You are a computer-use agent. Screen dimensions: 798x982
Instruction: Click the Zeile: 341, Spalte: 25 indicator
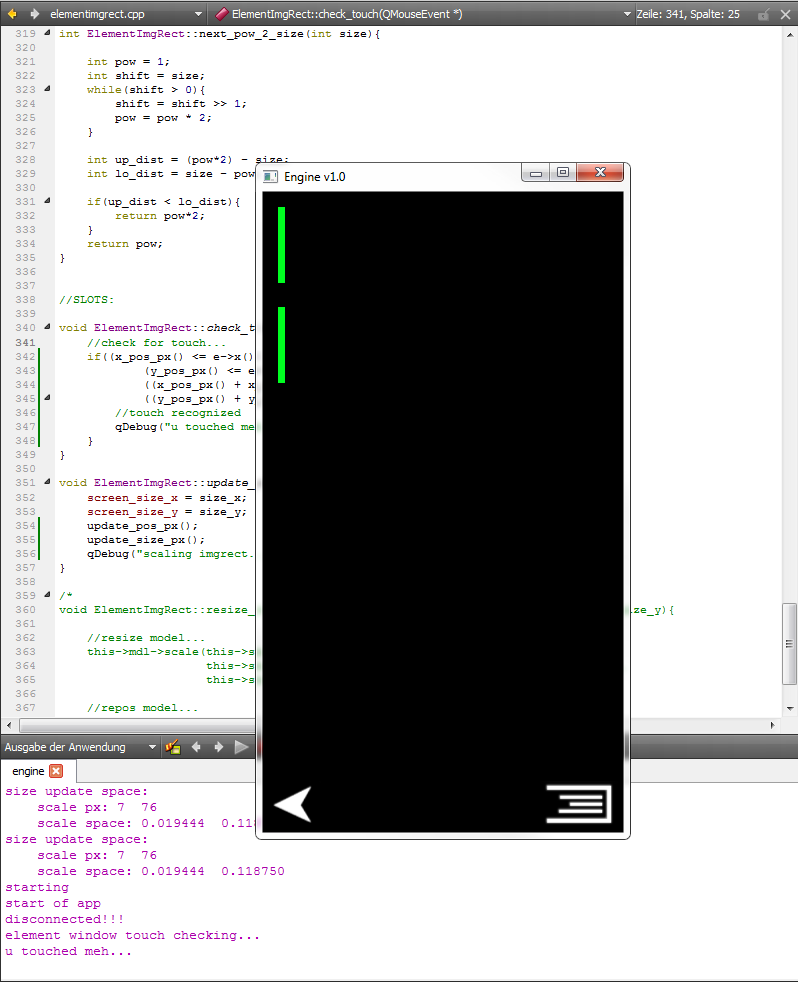(x=688, y=14)
